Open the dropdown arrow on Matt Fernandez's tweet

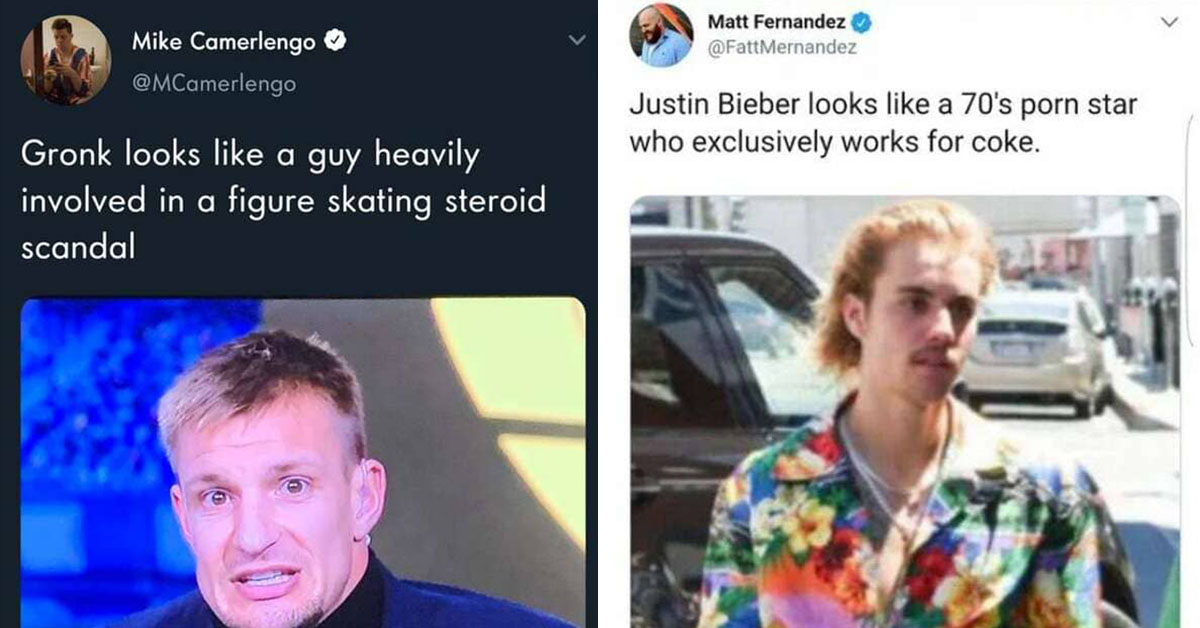1168,23
